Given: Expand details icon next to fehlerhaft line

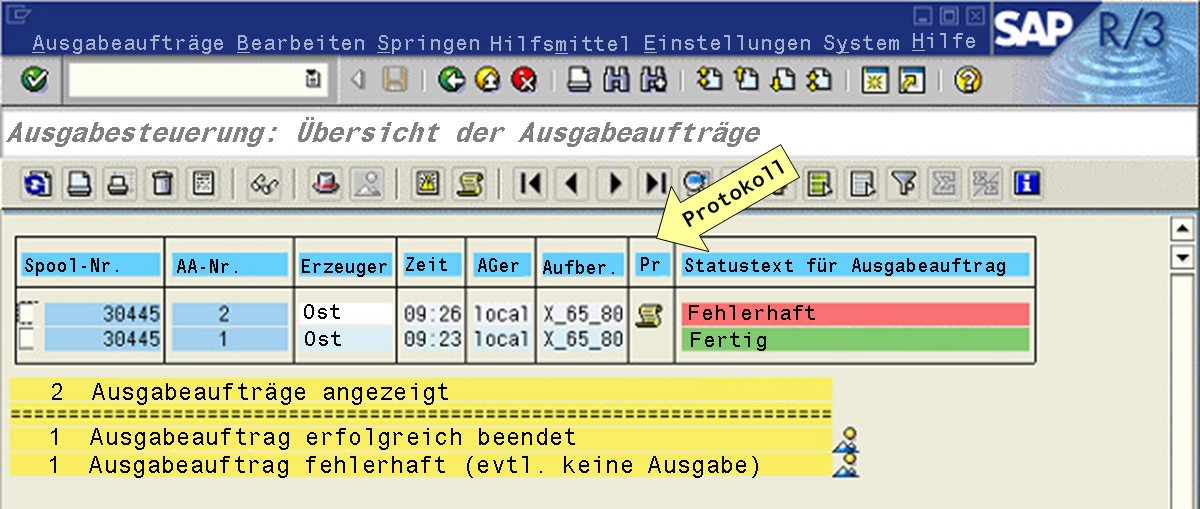Looking at the screenshot, I should 848,464.
